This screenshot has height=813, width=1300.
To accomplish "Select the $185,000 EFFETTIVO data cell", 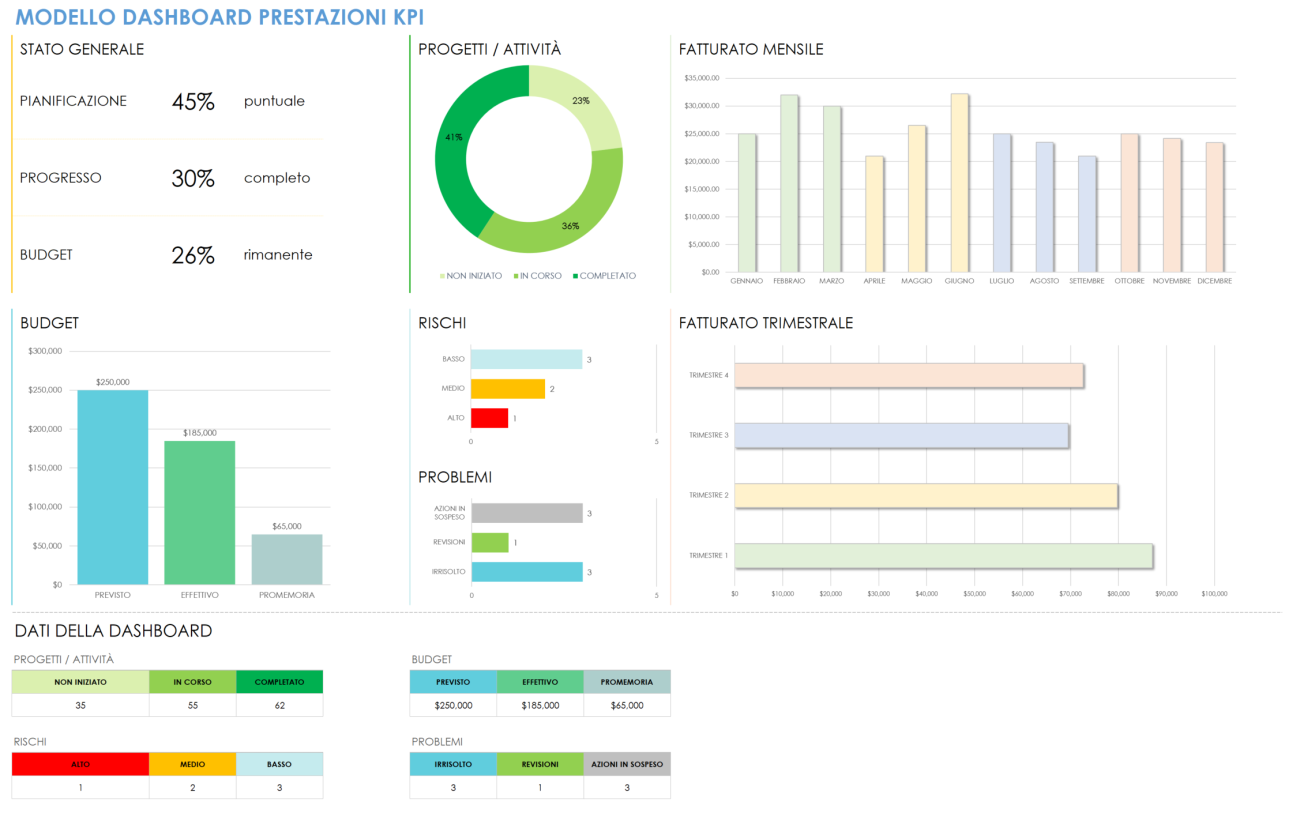I will point(540,704).
